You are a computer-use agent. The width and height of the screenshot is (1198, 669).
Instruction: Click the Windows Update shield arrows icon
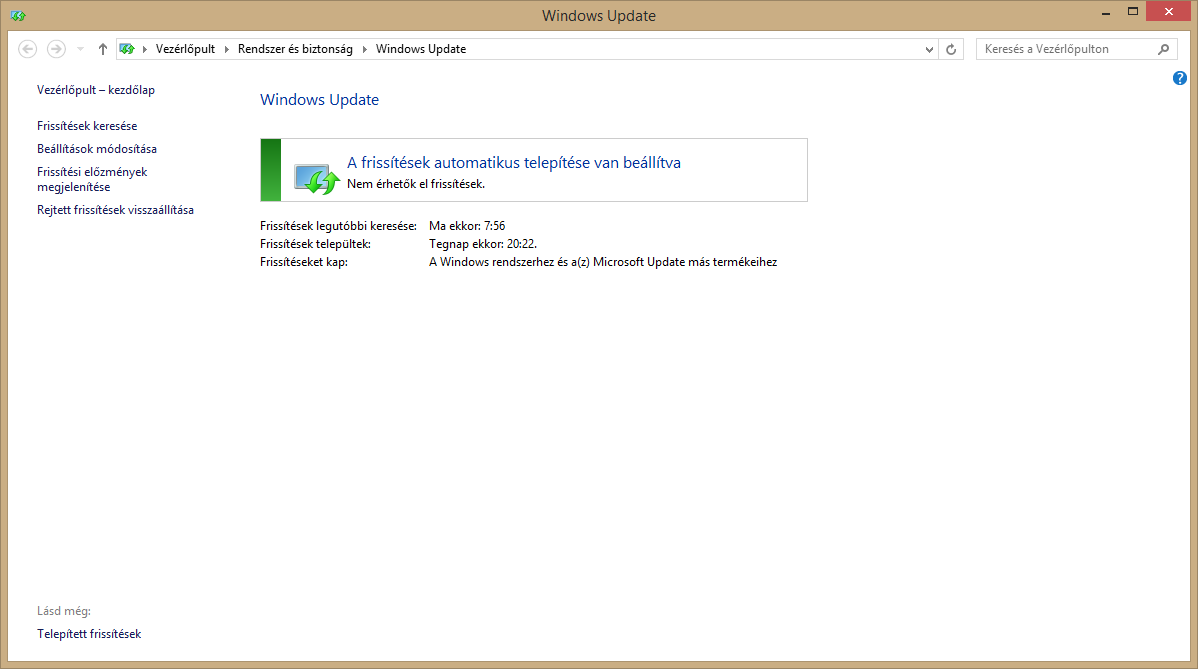[317, 179]
